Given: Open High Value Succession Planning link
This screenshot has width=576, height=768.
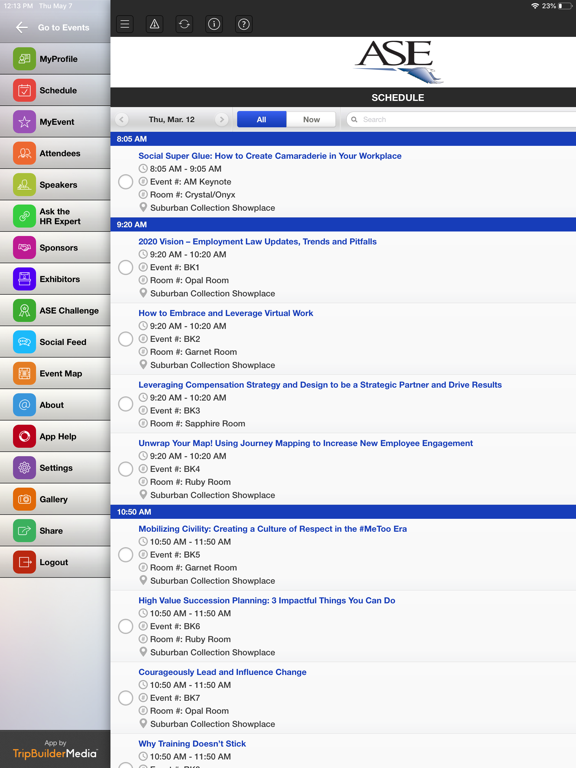Looking at the screenshot, I should tap(266, 600).
